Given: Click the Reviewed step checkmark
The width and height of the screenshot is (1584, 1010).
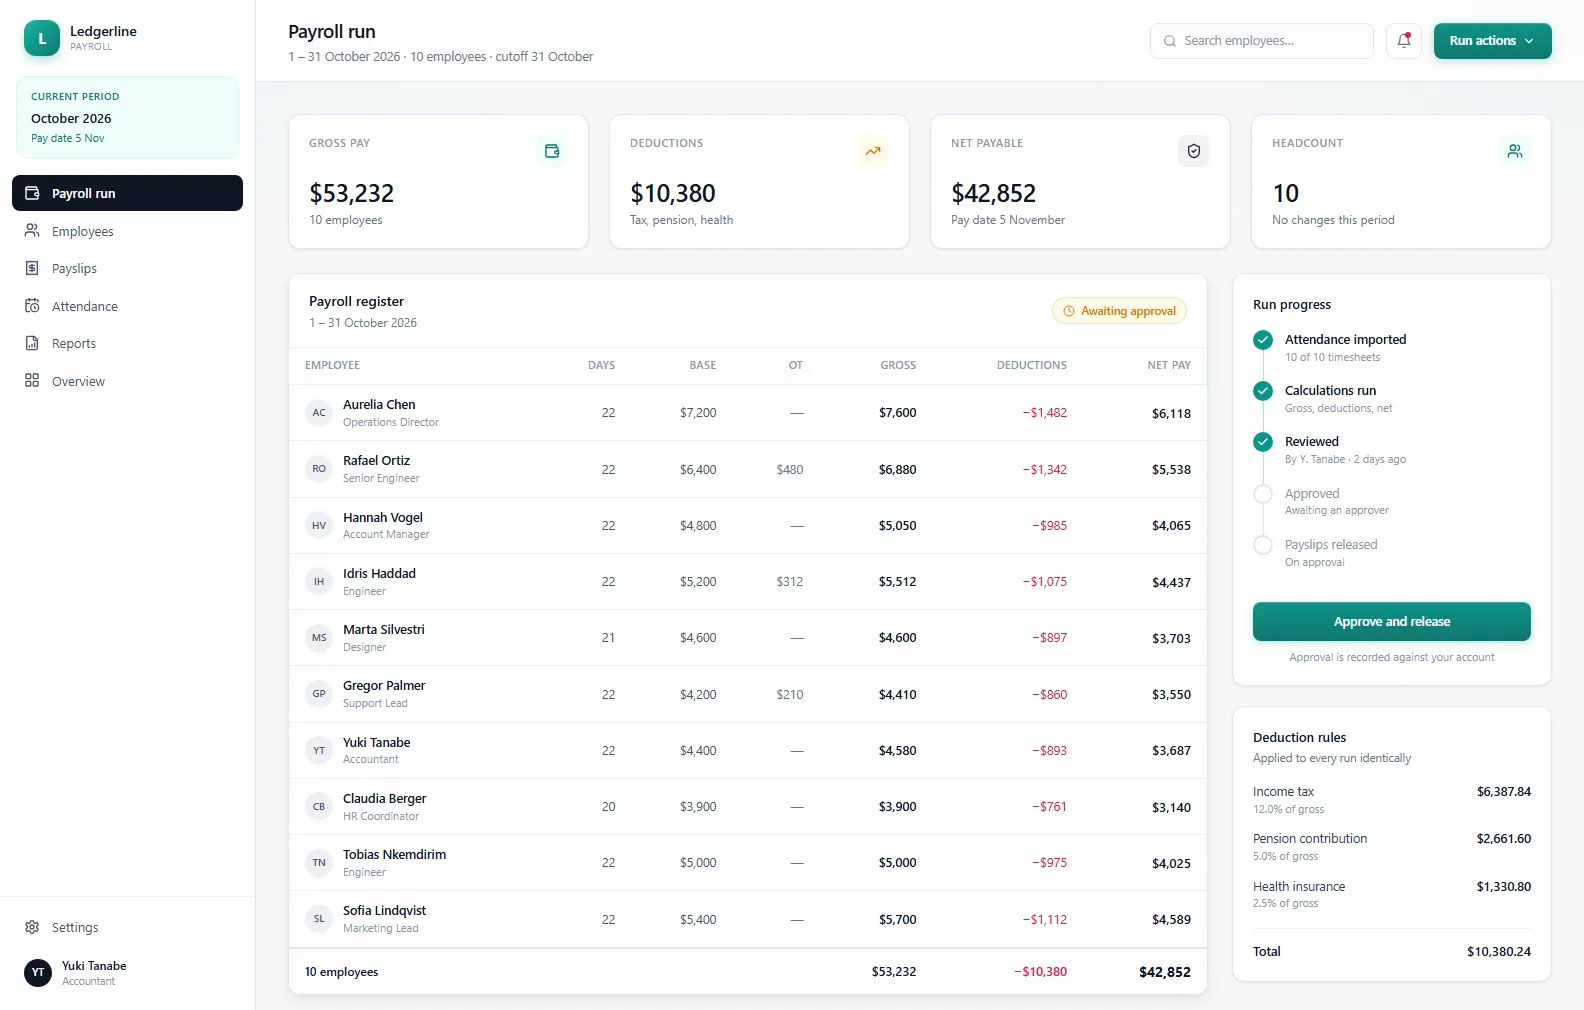Looking at the screenshot, I should click(1263, 442).
